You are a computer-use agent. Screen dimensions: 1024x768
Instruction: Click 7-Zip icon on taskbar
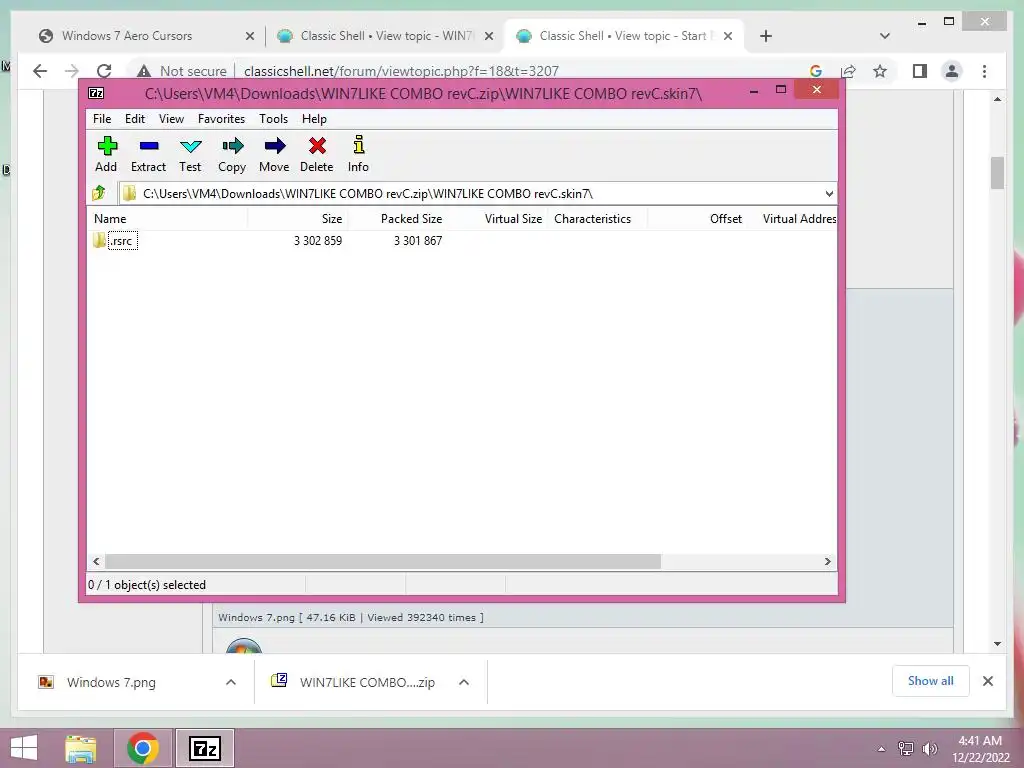(x=204, y=748)
